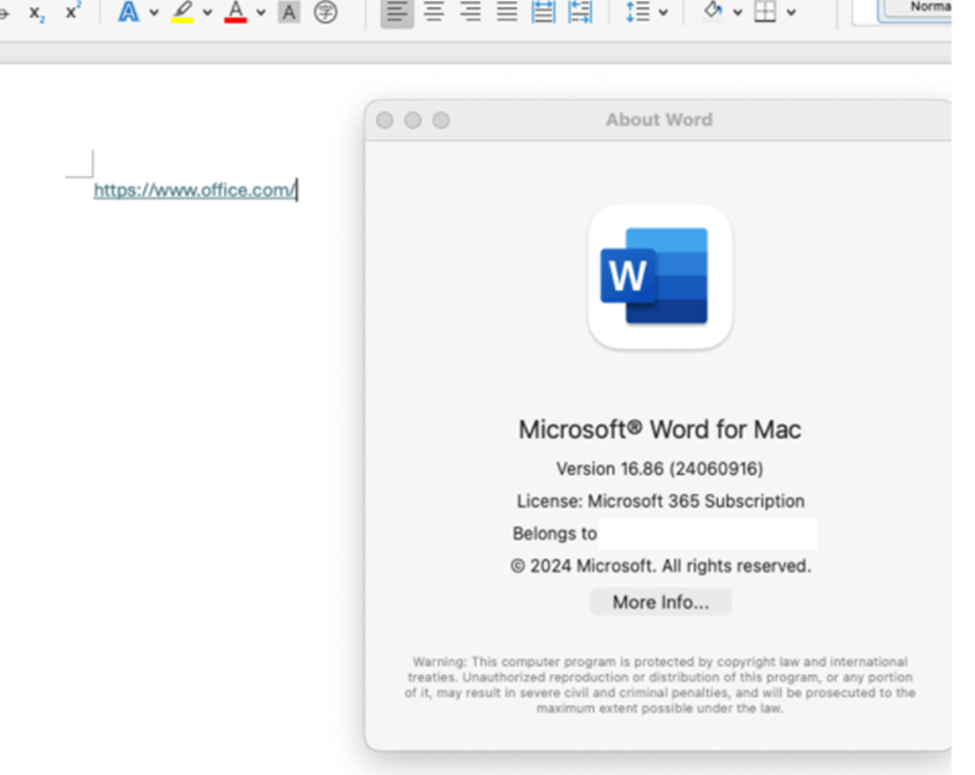975x775 pixels.
Task: Justify the text
Action: tap(507, 12)
